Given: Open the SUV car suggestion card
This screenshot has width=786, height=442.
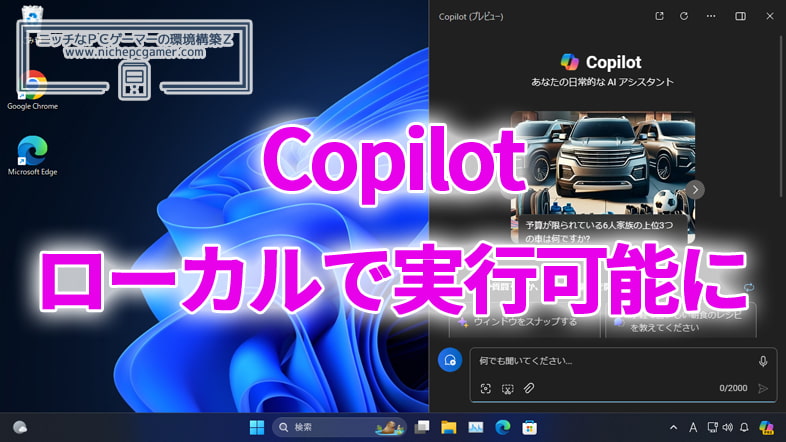Looking at the screenshot, I should [603, 177].
